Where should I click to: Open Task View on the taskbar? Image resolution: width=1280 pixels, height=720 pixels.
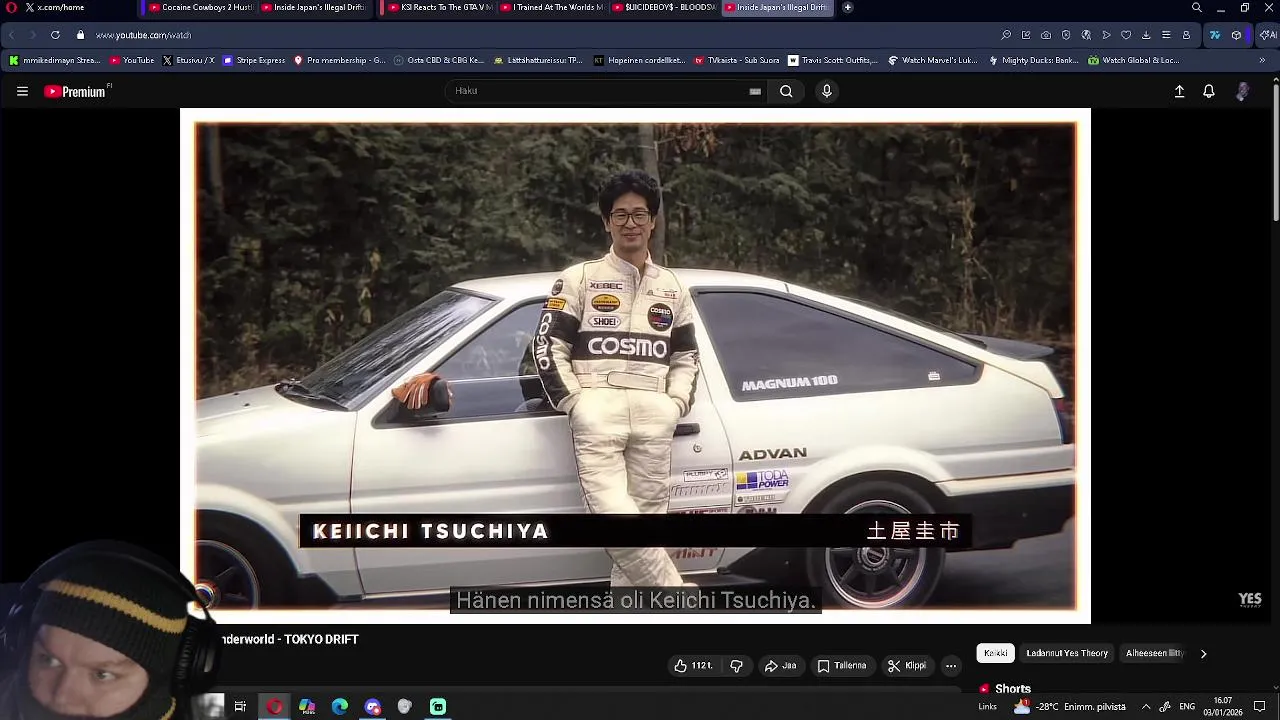[x=240, y=707]
